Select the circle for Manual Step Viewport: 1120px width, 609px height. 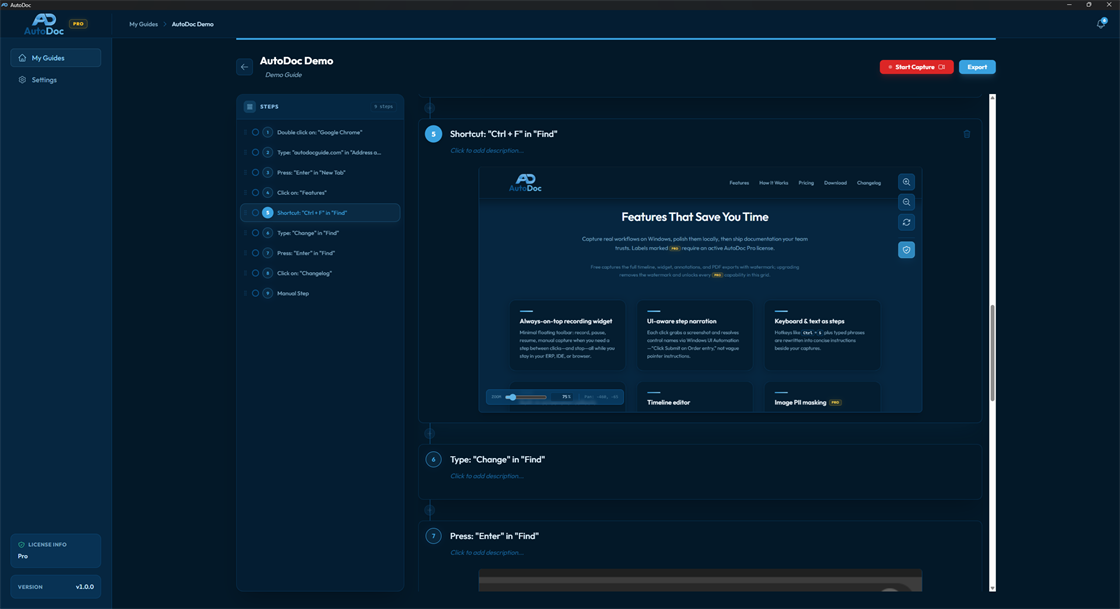(255, 293)
